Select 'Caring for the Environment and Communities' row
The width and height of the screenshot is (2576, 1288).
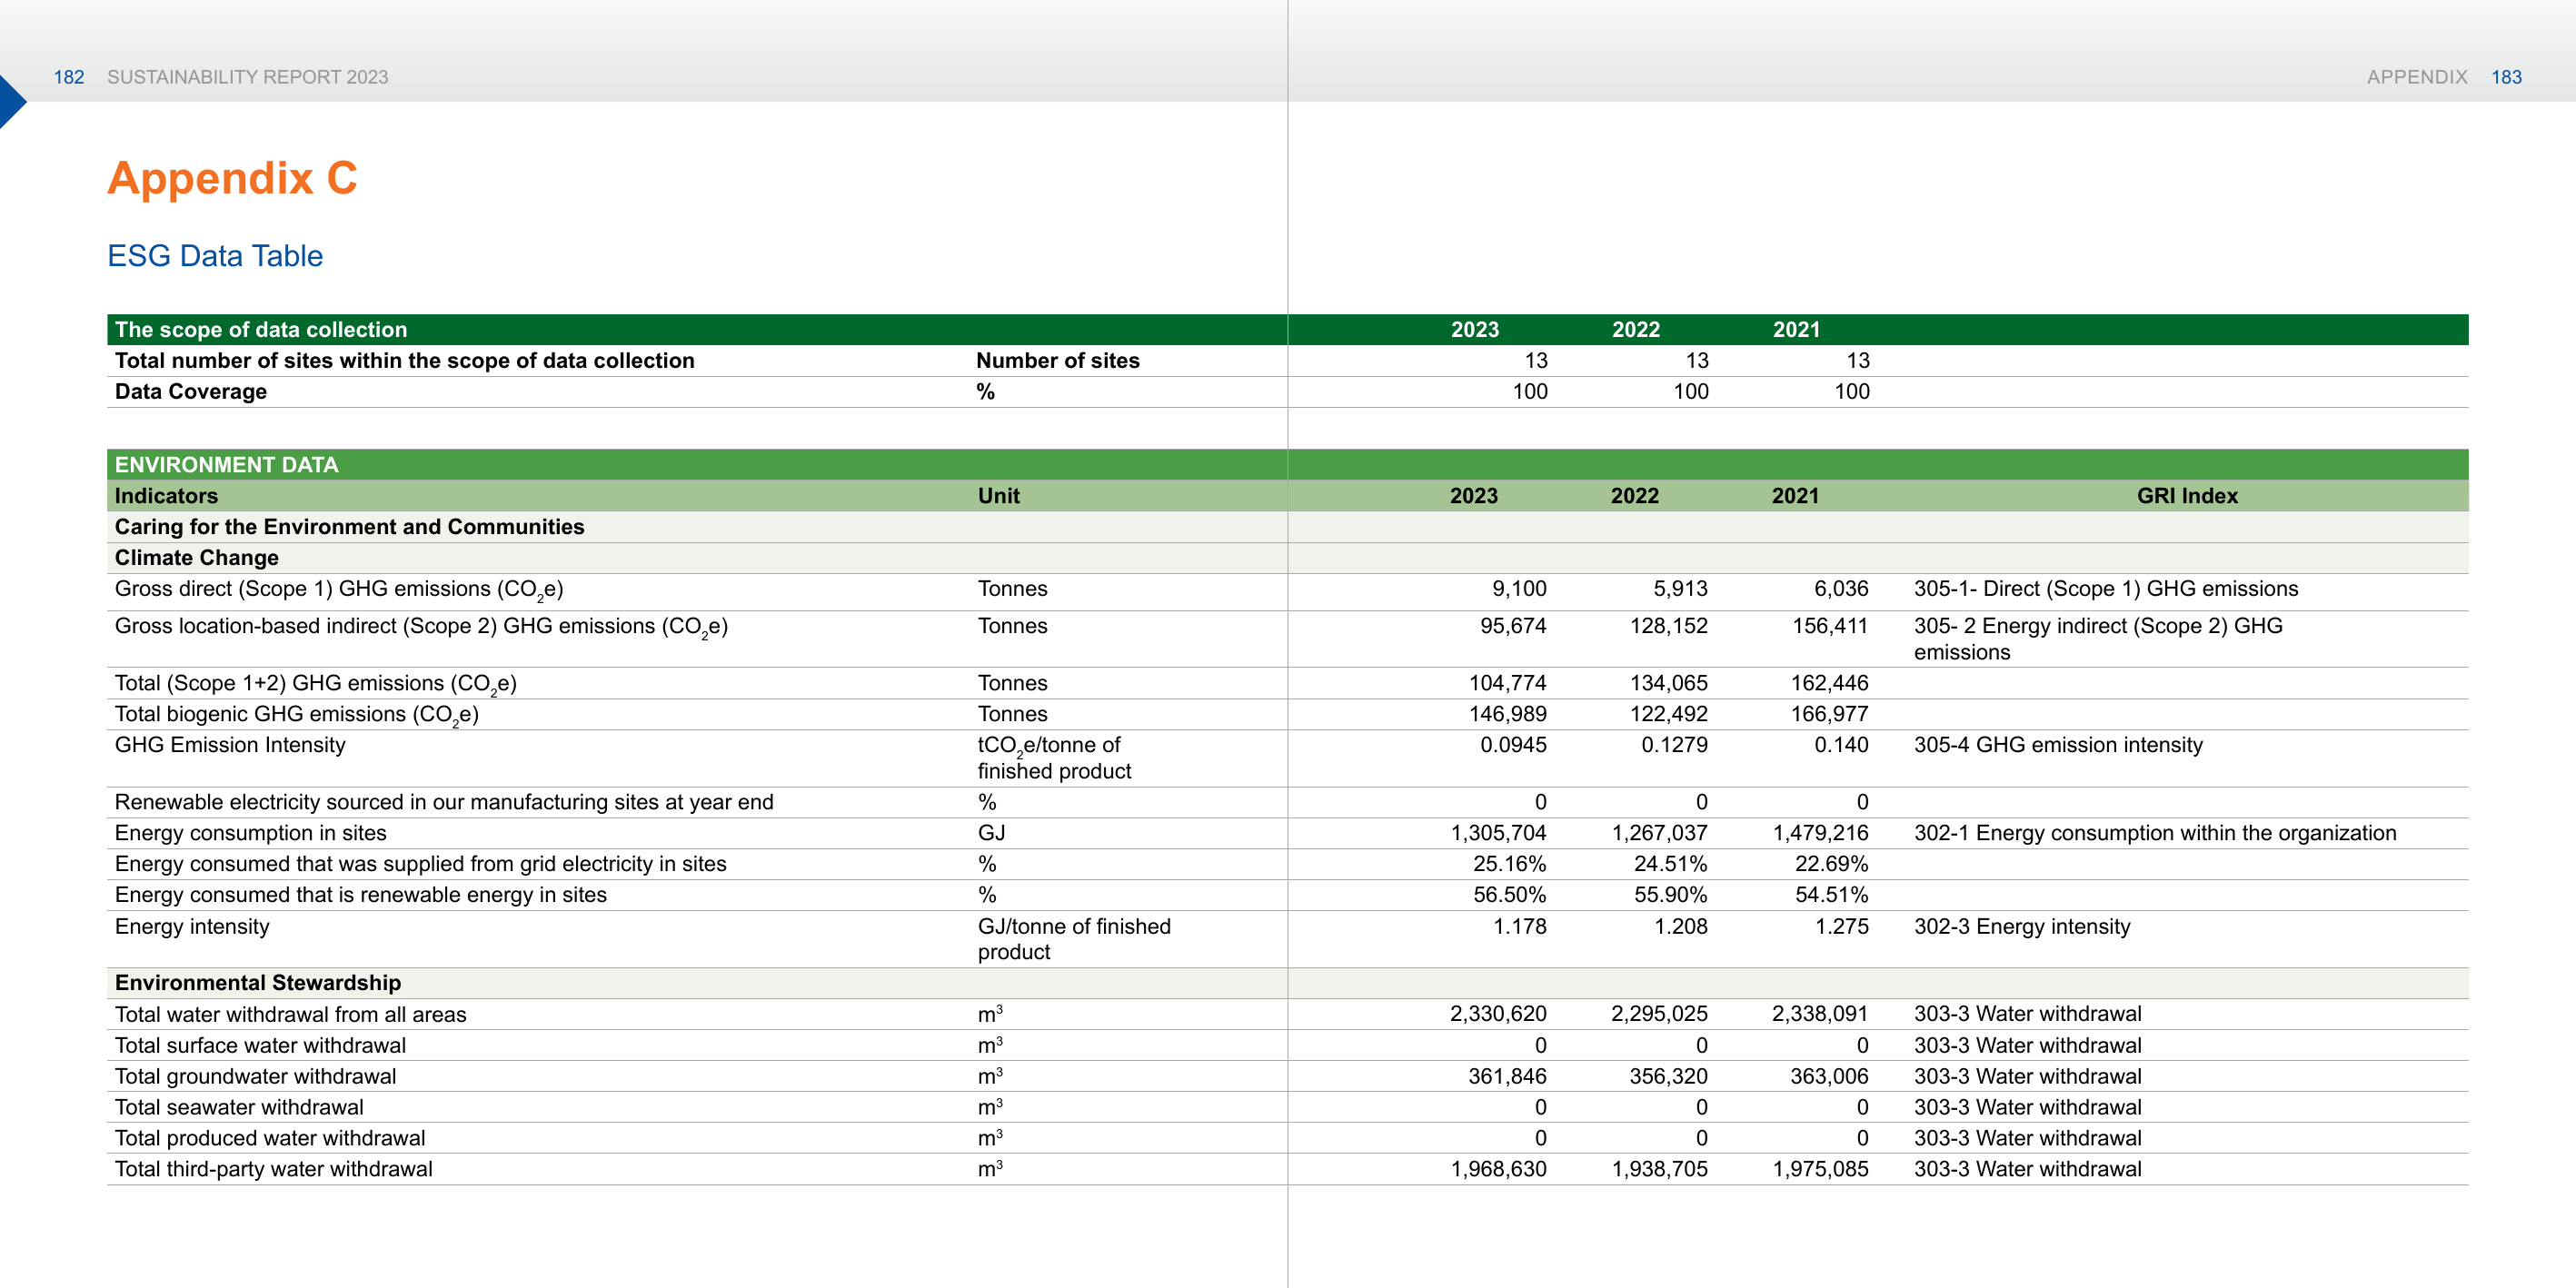click(x=1288, y=527)
